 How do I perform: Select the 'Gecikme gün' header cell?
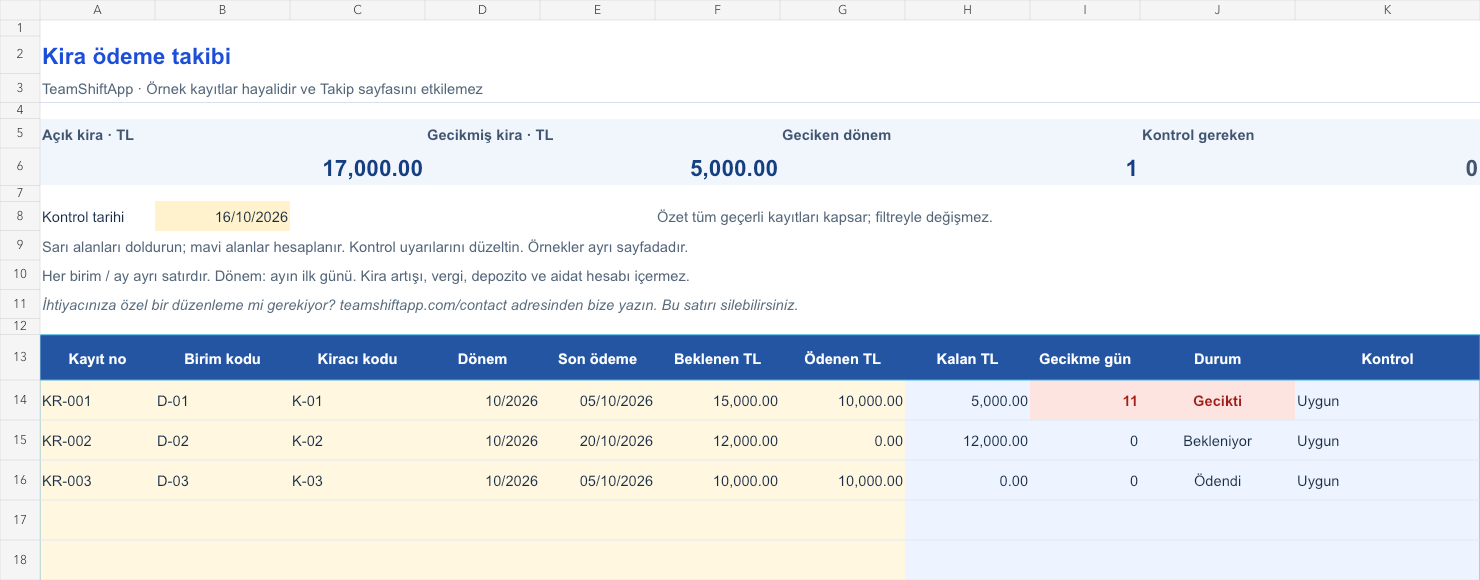pos(1085,359)
